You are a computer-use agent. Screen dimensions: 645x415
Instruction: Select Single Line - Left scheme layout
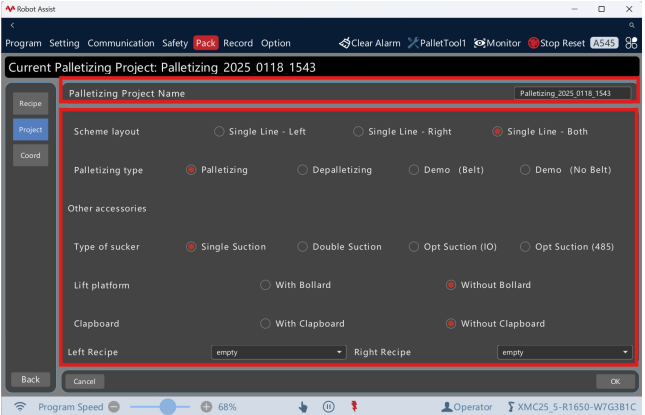[219, 132]
